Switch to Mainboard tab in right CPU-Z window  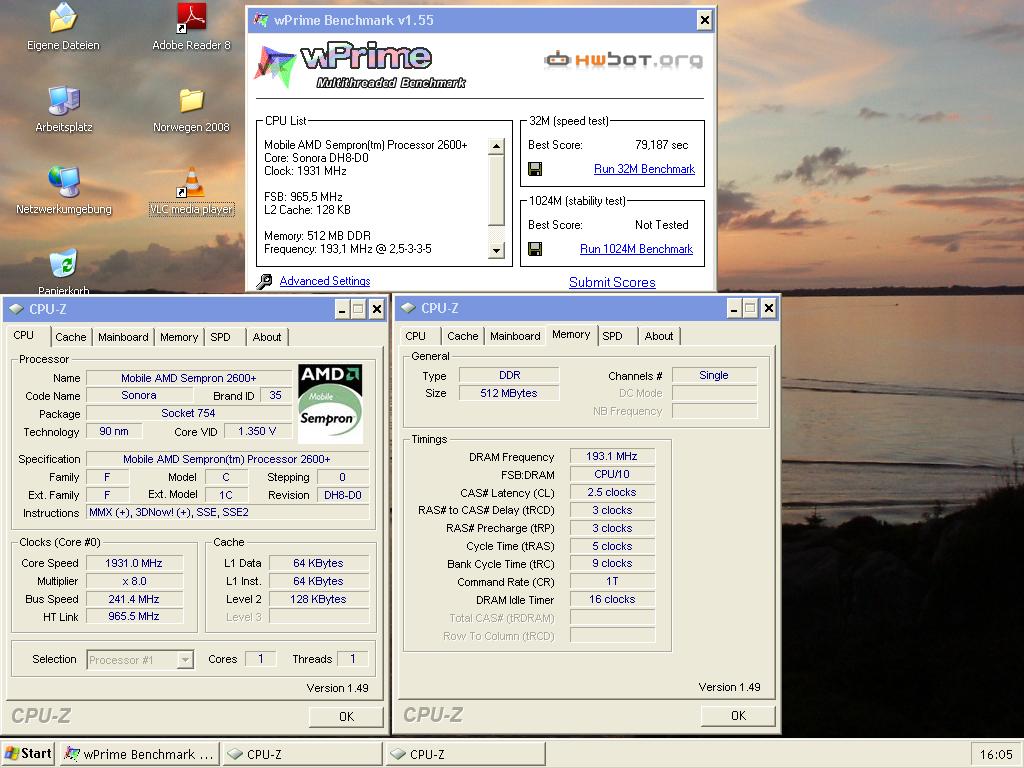click(515, 336)
